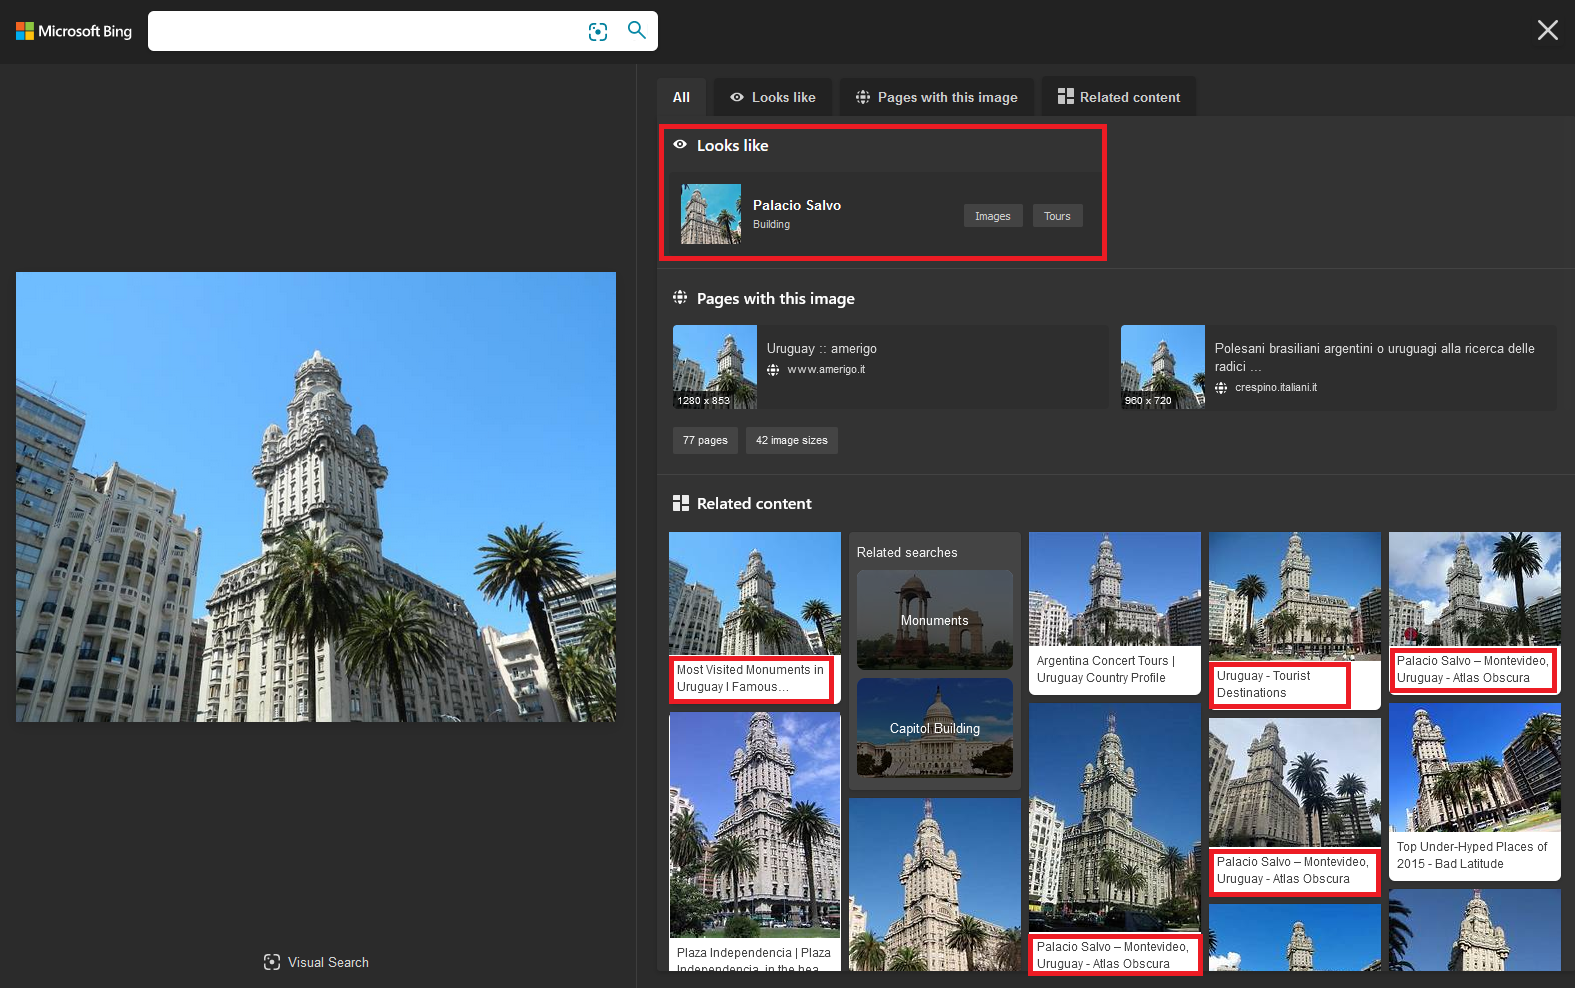Open 'Top Under-Hyped Places of 2015' caption

(x=1472, y=855)
